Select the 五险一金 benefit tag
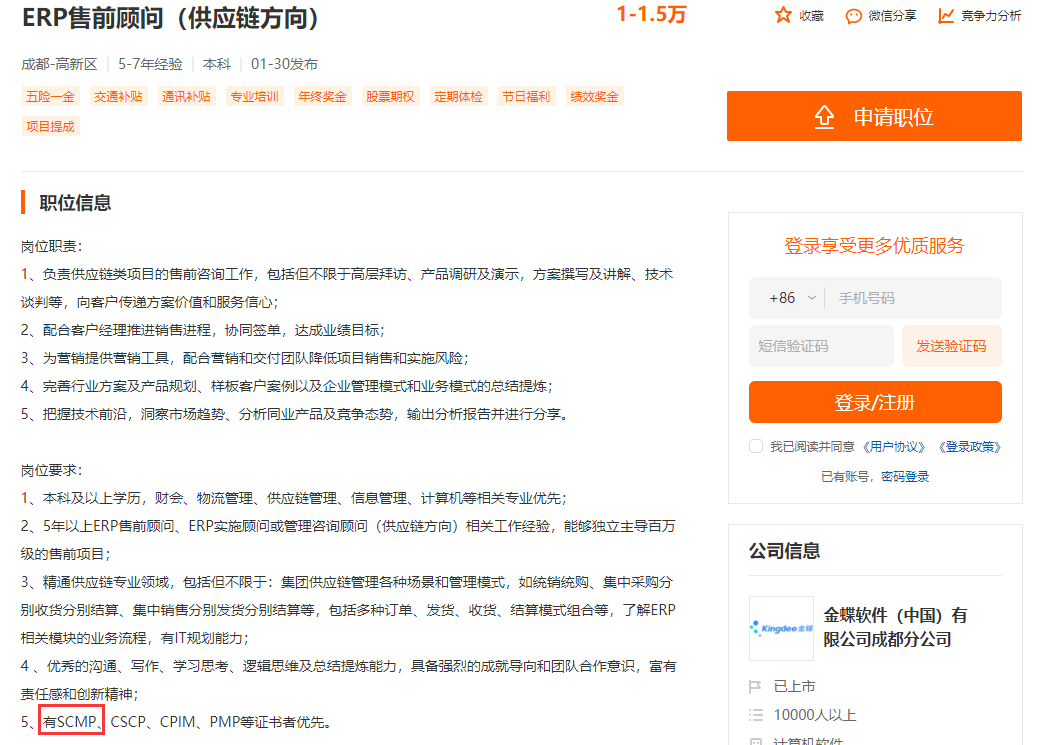Screen dimensions: 1059x745 (x=50, y=95)
